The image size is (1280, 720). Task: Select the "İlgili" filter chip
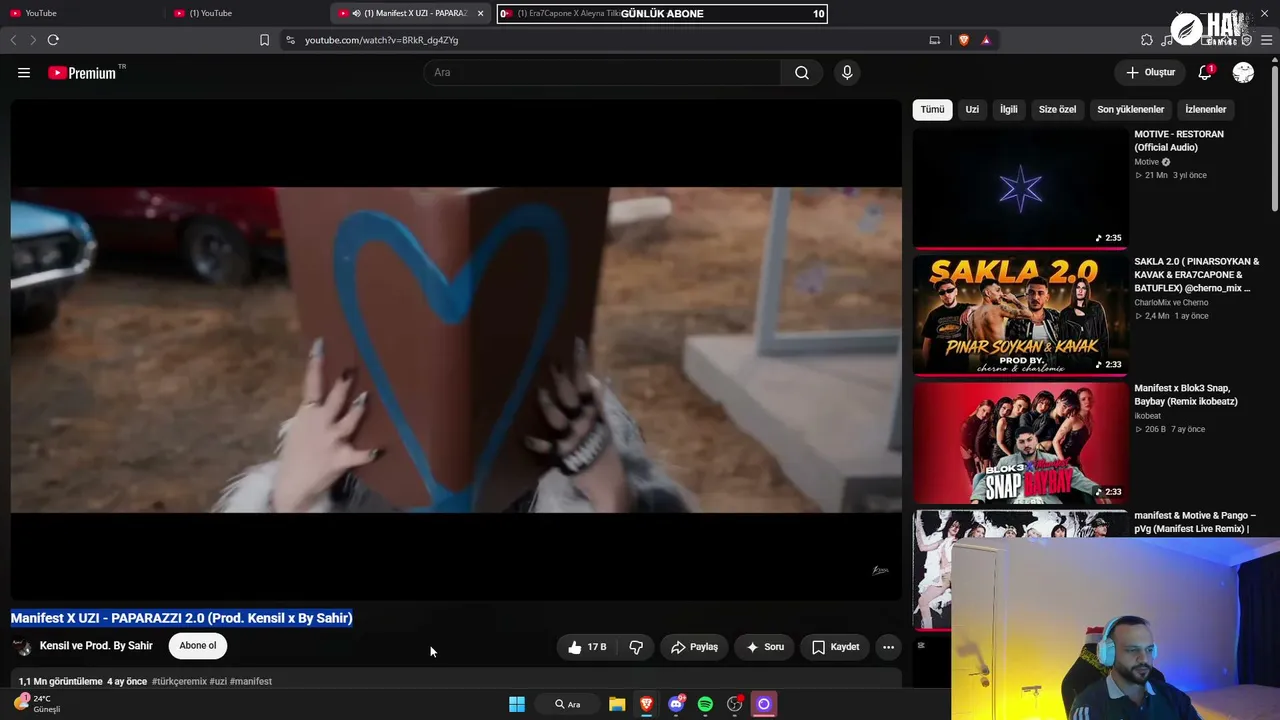tap(1009, 109)
